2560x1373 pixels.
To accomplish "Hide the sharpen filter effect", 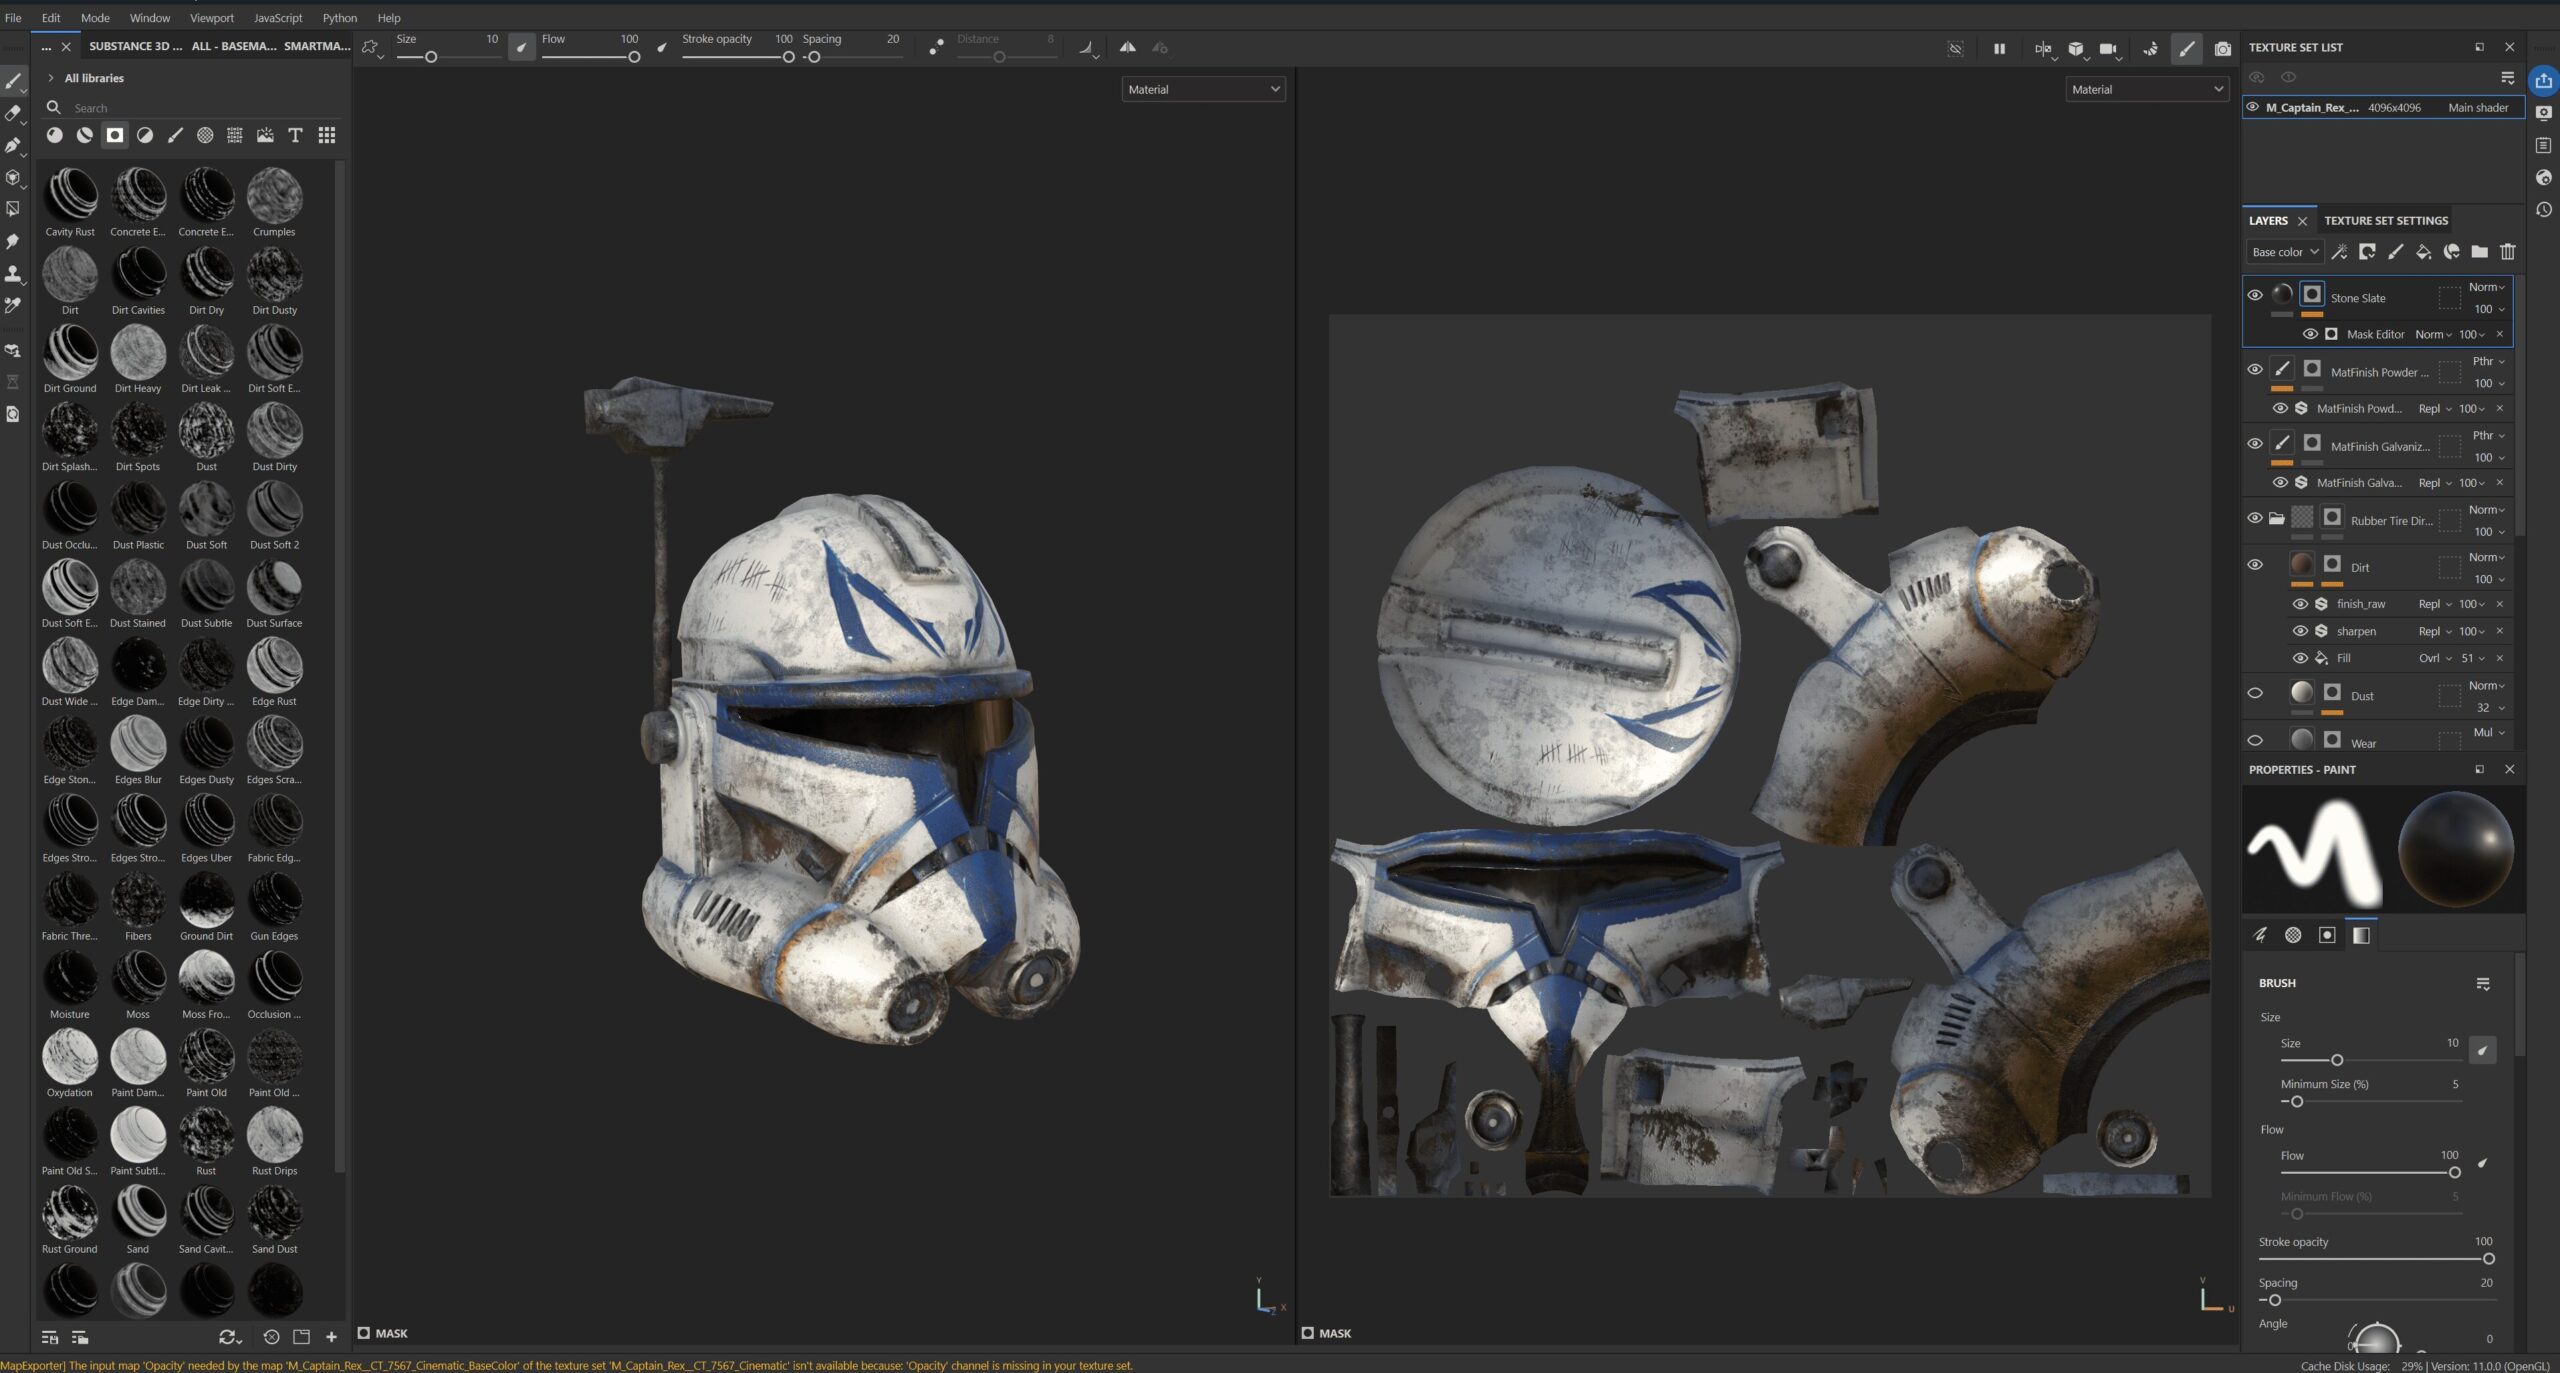I will tap(2299, 631).
